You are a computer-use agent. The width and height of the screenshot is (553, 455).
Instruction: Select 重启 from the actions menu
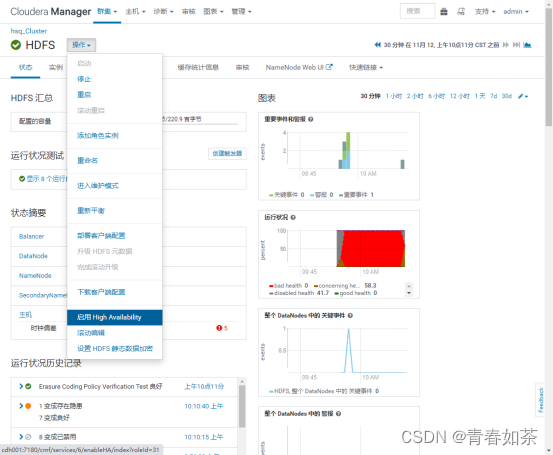click(84, 95)
